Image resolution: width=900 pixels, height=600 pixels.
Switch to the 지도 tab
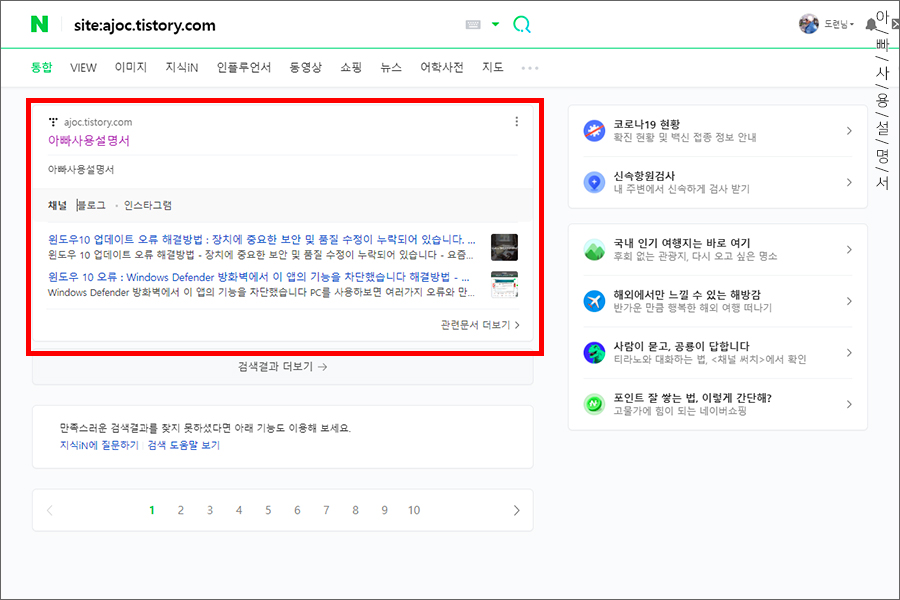[x=492, y=68]
